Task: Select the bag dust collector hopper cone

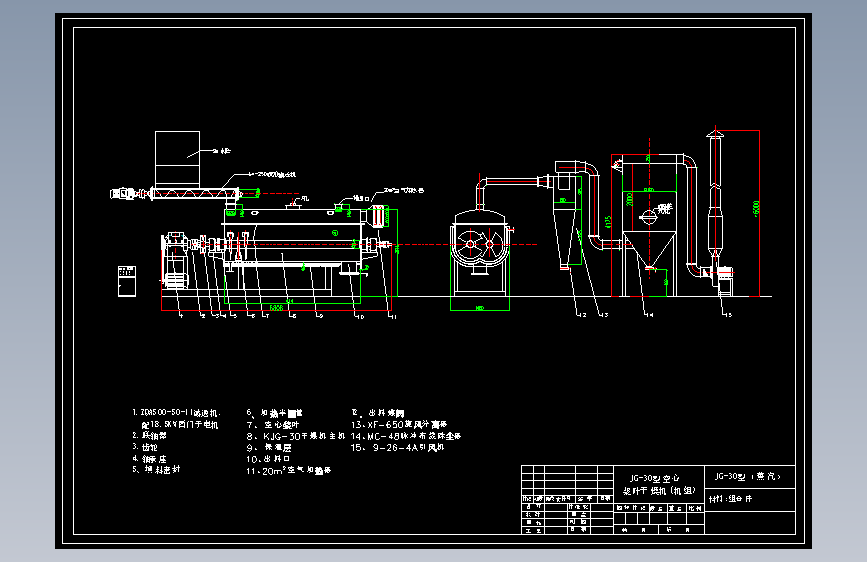Action: [x=649, y=250]
